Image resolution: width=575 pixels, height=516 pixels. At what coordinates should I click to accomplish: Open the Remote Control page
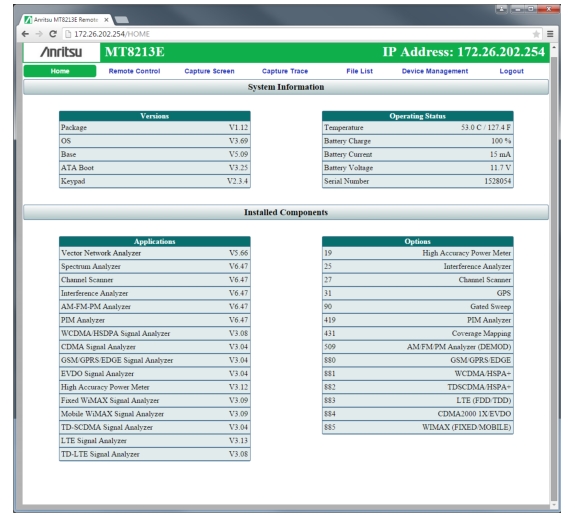coord(134,71)
